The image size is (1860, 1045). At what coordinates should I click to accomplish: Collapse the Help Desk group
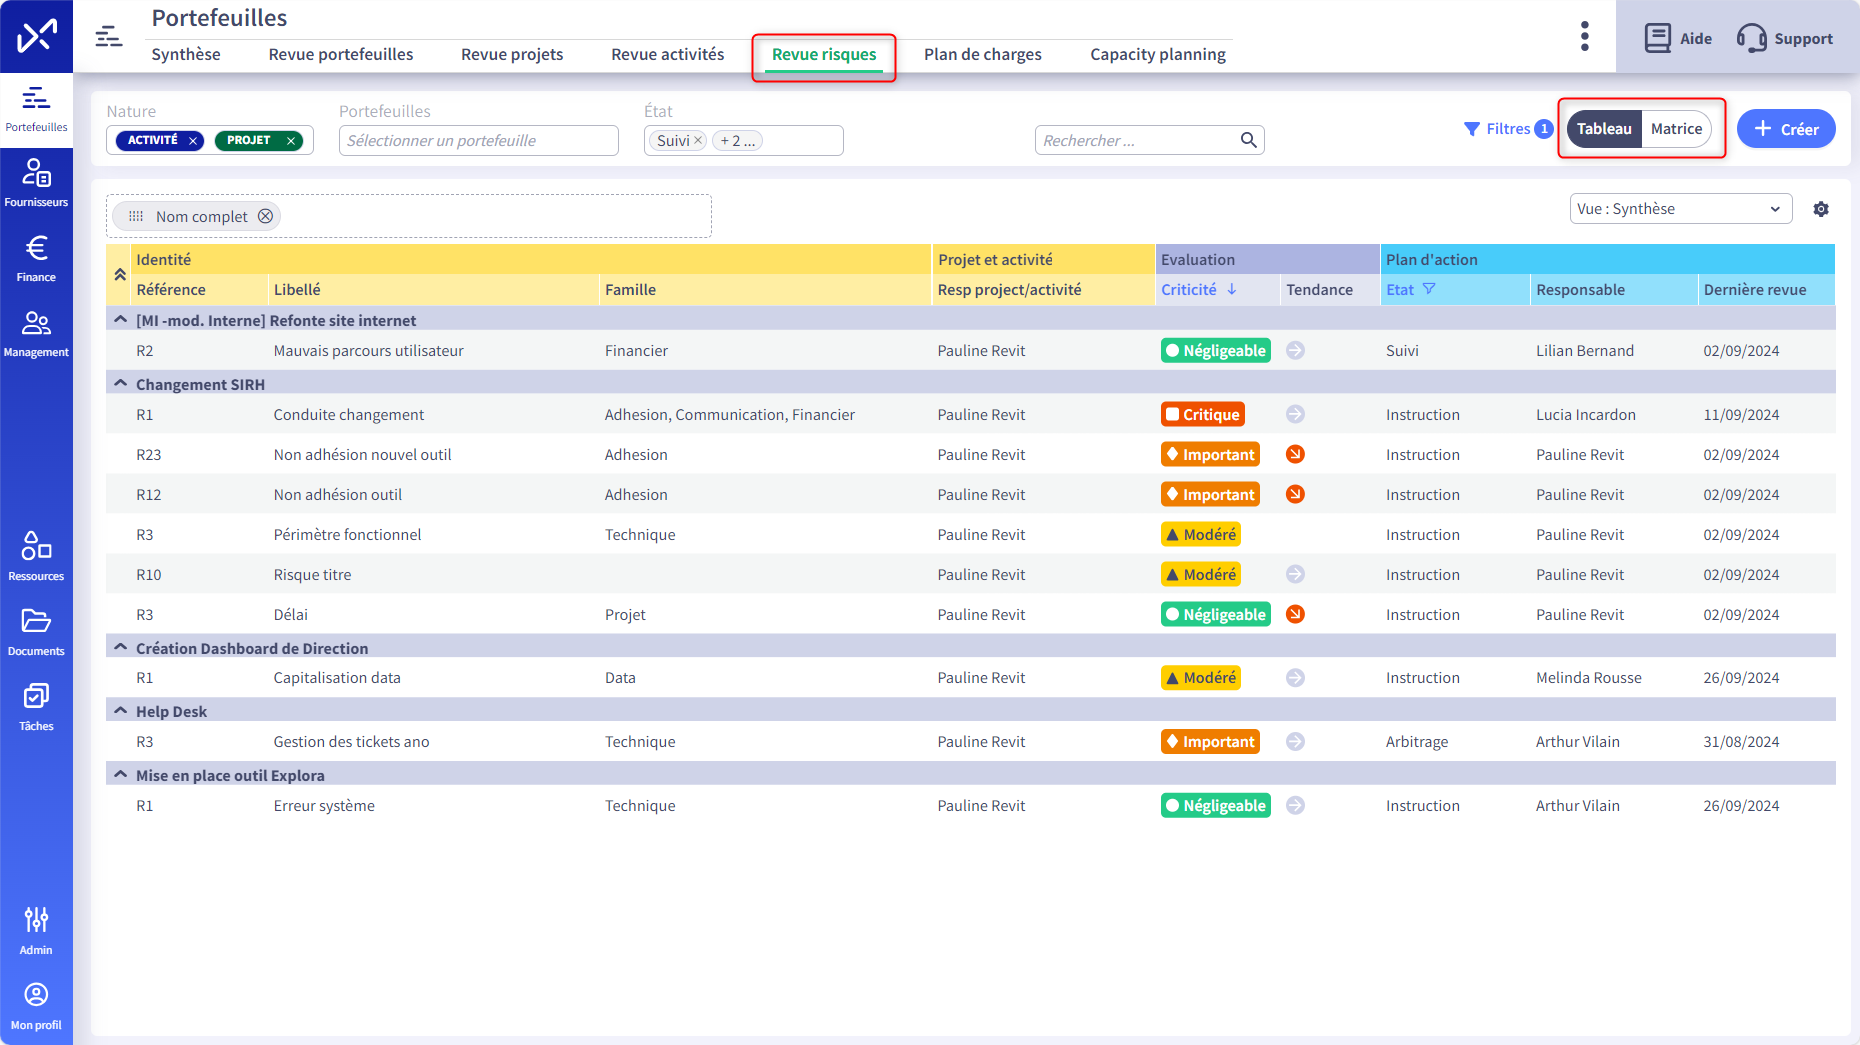click(120, 711)
